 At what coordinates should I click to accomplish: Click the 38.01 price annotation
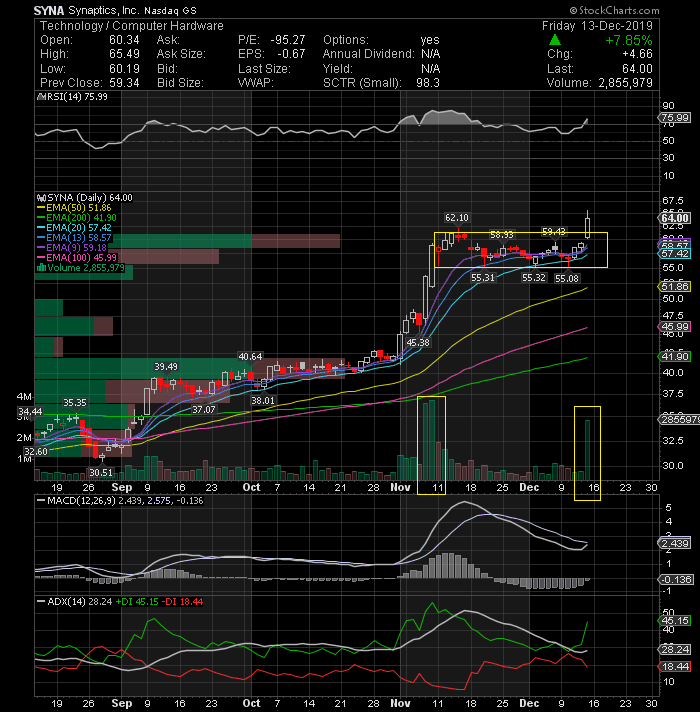tap(263, 400)
